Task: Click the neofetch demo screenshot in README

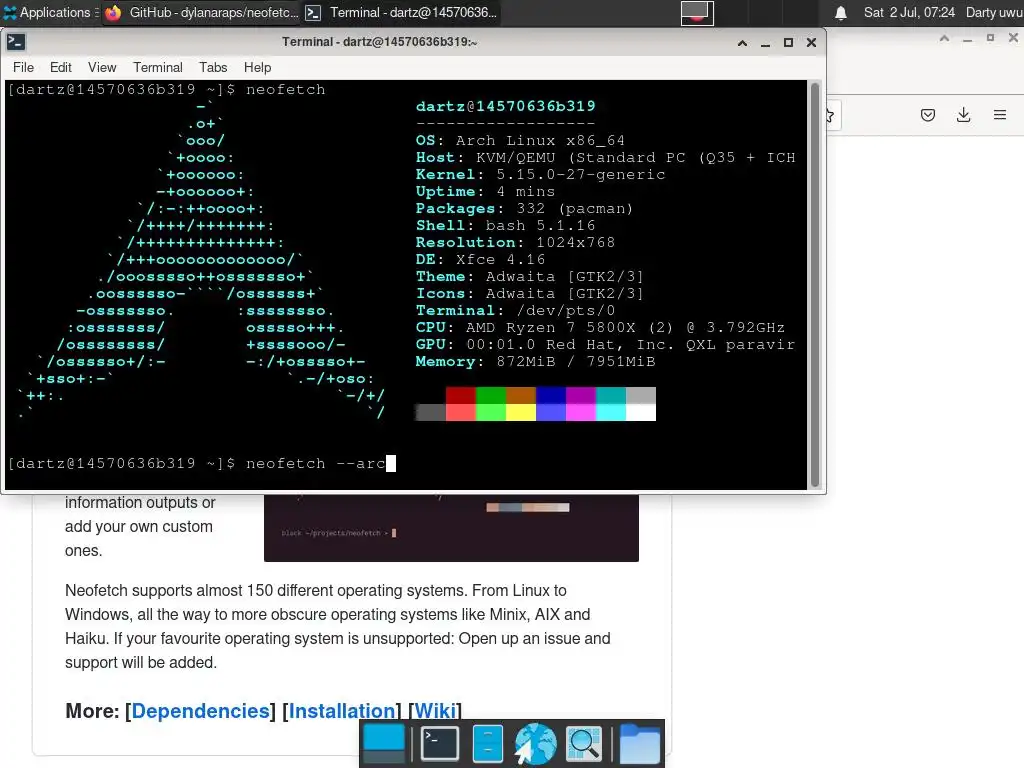Action: pos(451,527)
